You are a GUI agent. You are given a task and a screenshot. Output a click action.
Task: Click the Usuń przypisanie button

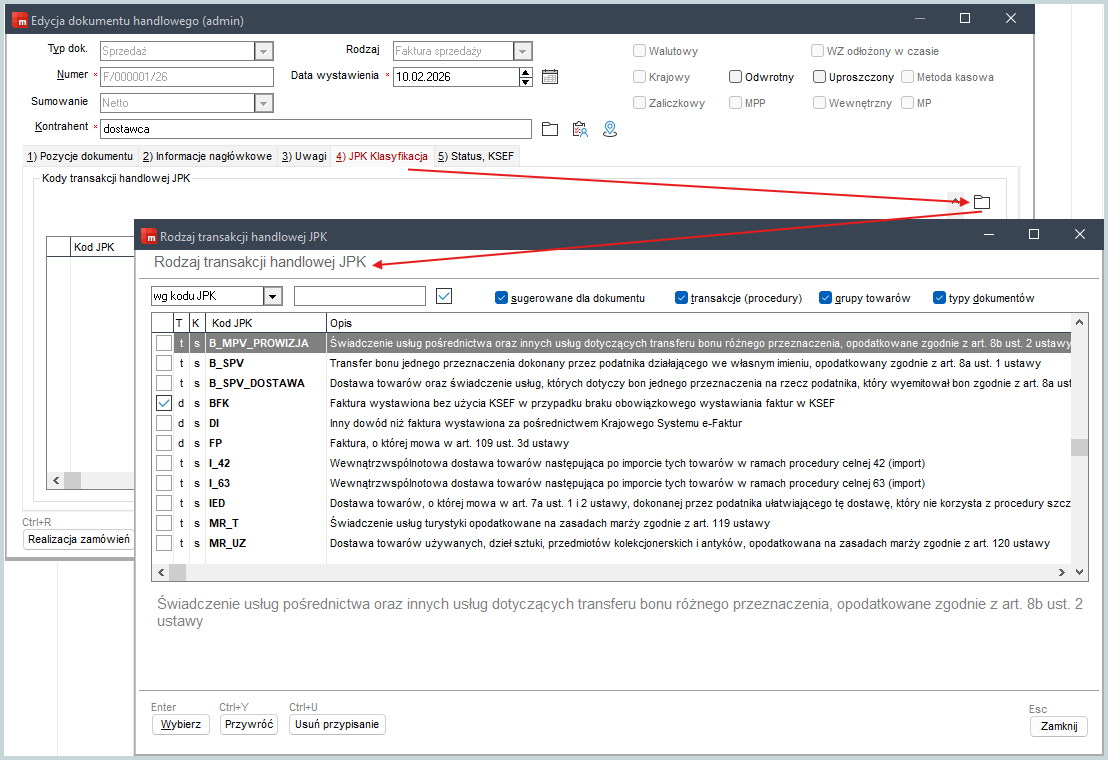point(337,725)
